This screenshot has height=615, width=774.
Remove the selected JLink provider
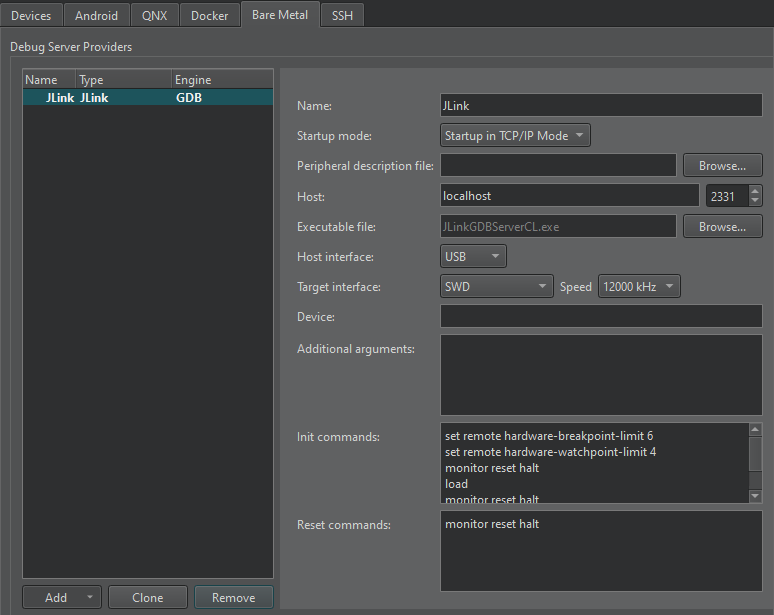(233, 597)
